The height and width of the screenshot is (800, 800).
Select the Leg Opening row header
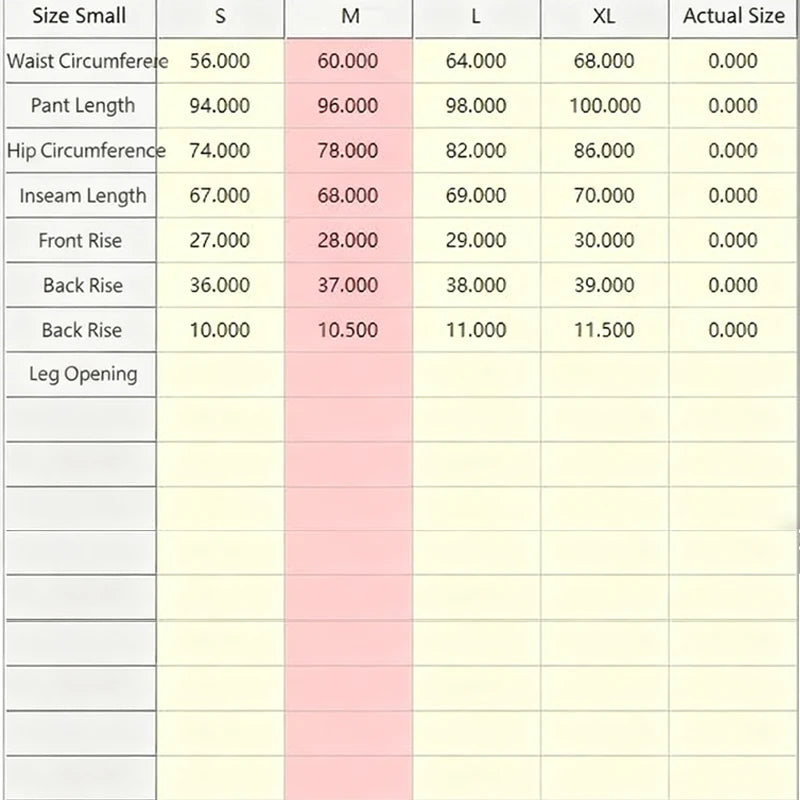point(80,374)
